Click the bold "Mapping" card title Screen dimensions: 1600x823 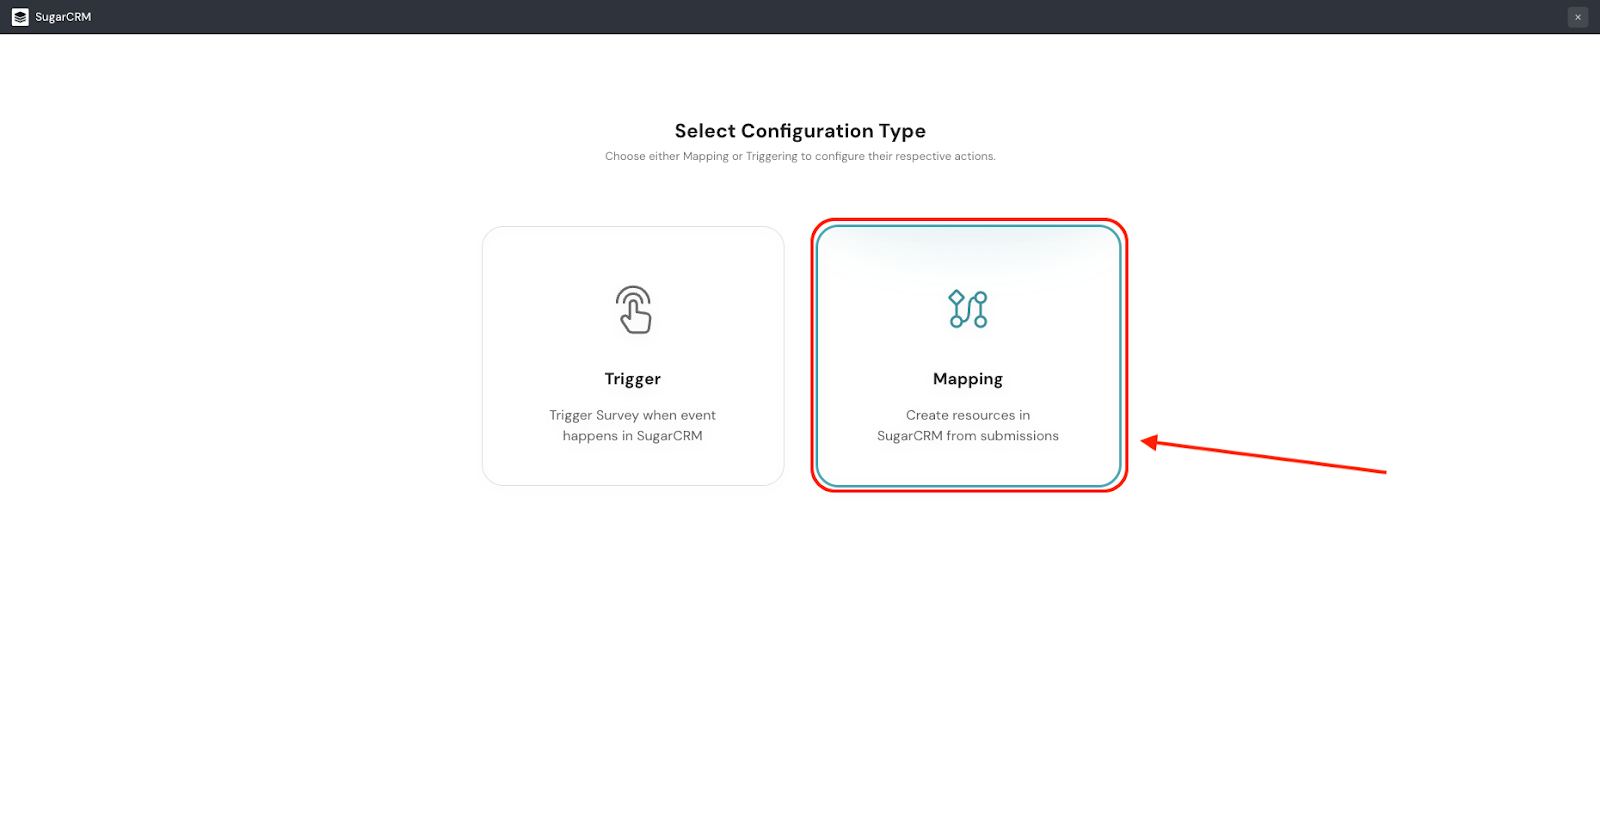click(968, 379)
